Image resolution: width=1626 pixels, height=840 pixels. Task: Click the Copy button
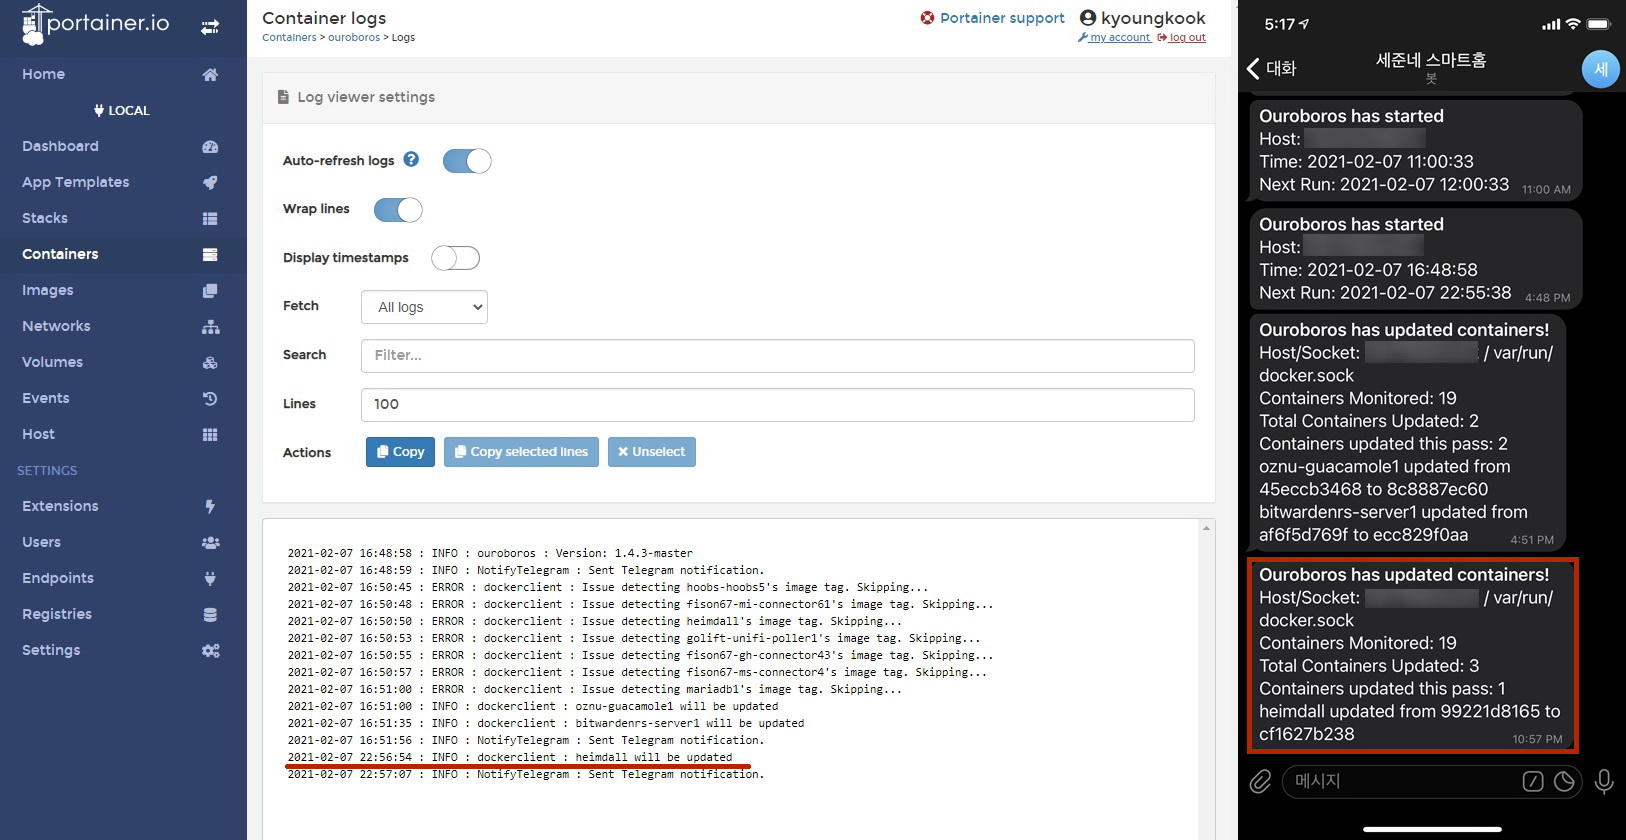pos(400,452)
